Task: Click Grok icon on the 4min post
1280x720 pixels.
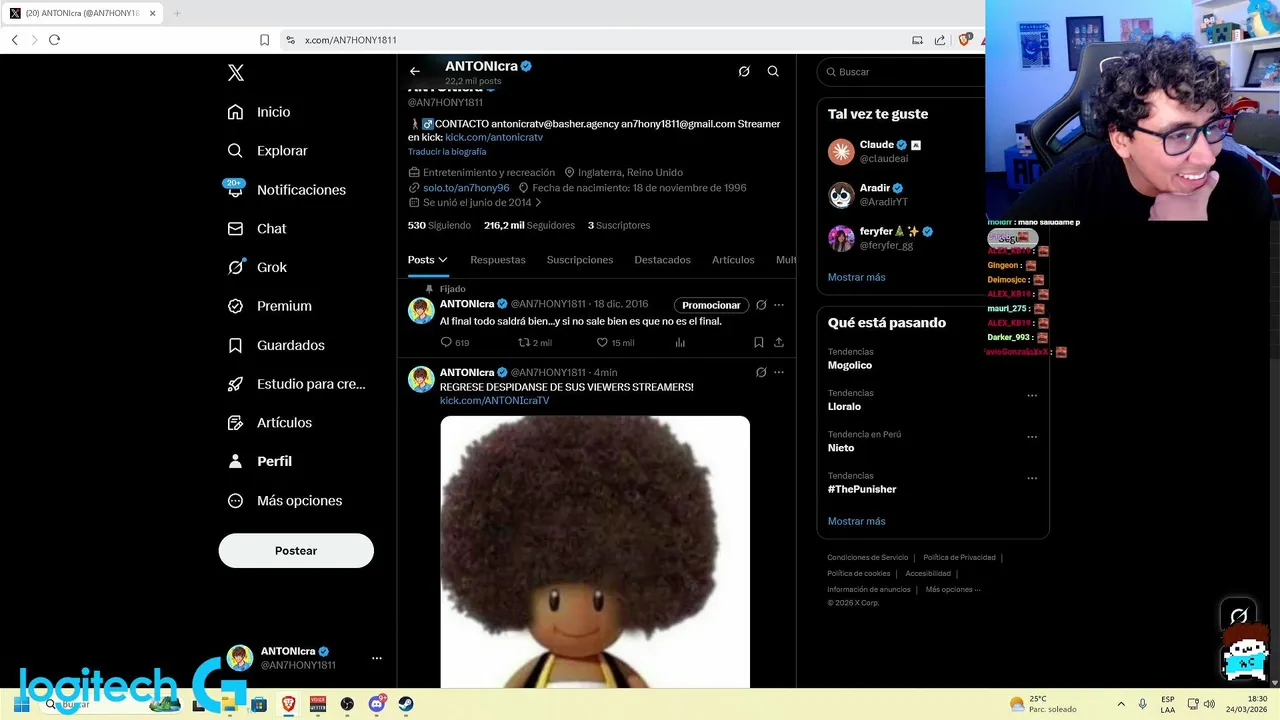Action: click(761, 372)
